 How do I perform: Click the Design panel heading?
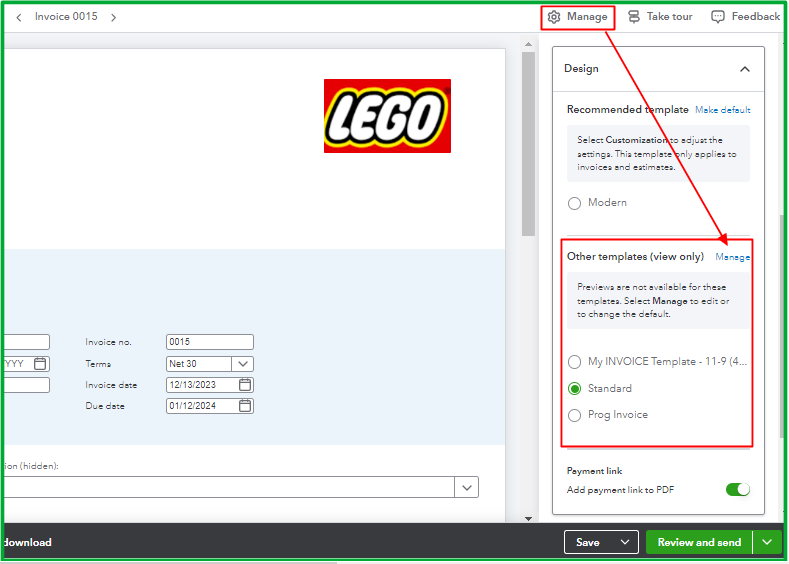[581, 68]
